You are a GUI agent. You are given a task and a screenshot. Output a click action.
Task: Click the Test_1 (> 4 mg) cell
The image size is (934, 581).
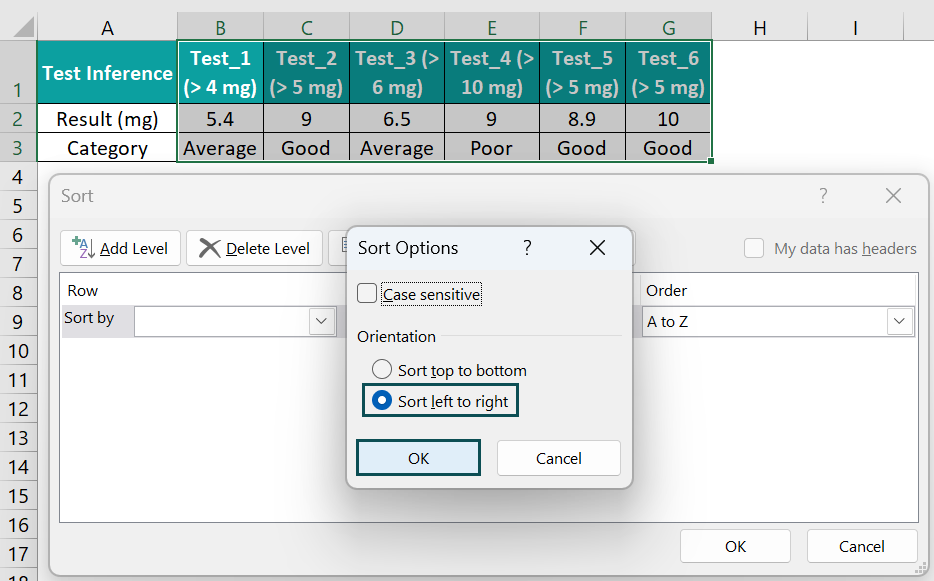220,72
